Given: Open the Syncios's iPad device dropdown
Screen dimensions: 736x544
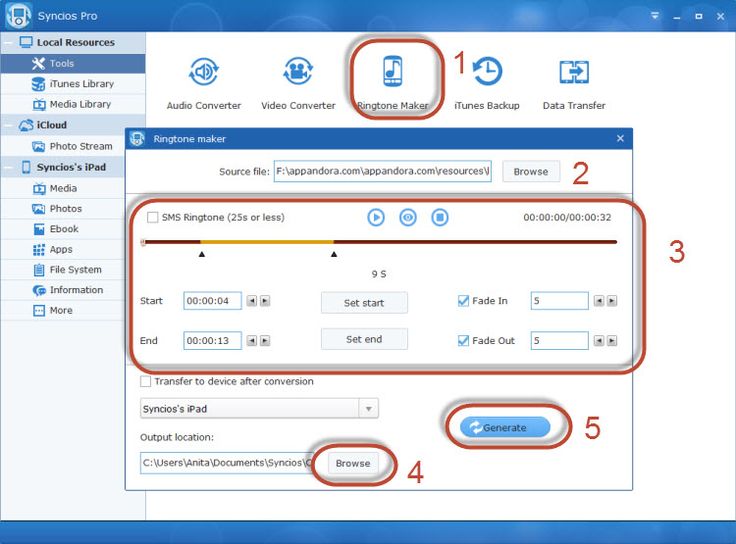Looking at the screenshot, I should pyautogui.click(x=368, y=408).
